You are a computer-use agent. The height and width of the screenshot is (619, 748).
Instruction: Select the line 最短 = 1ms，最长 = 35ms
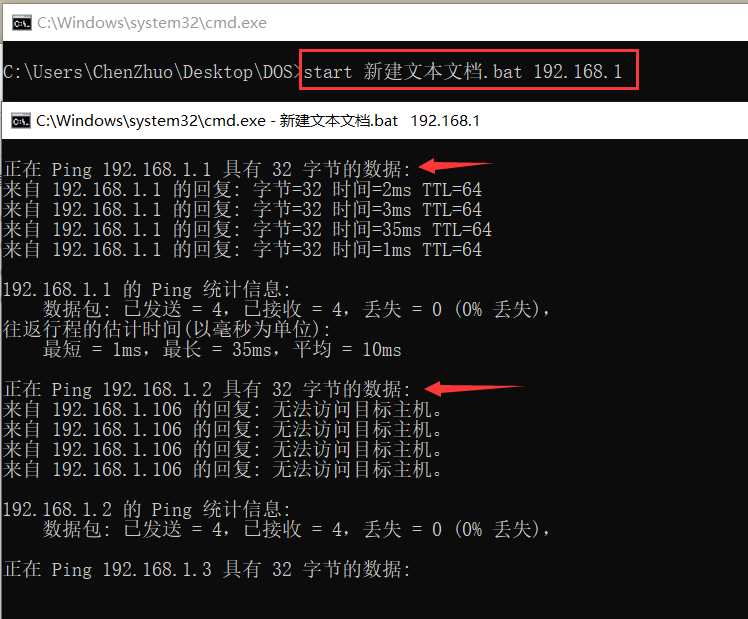point(221,350)
